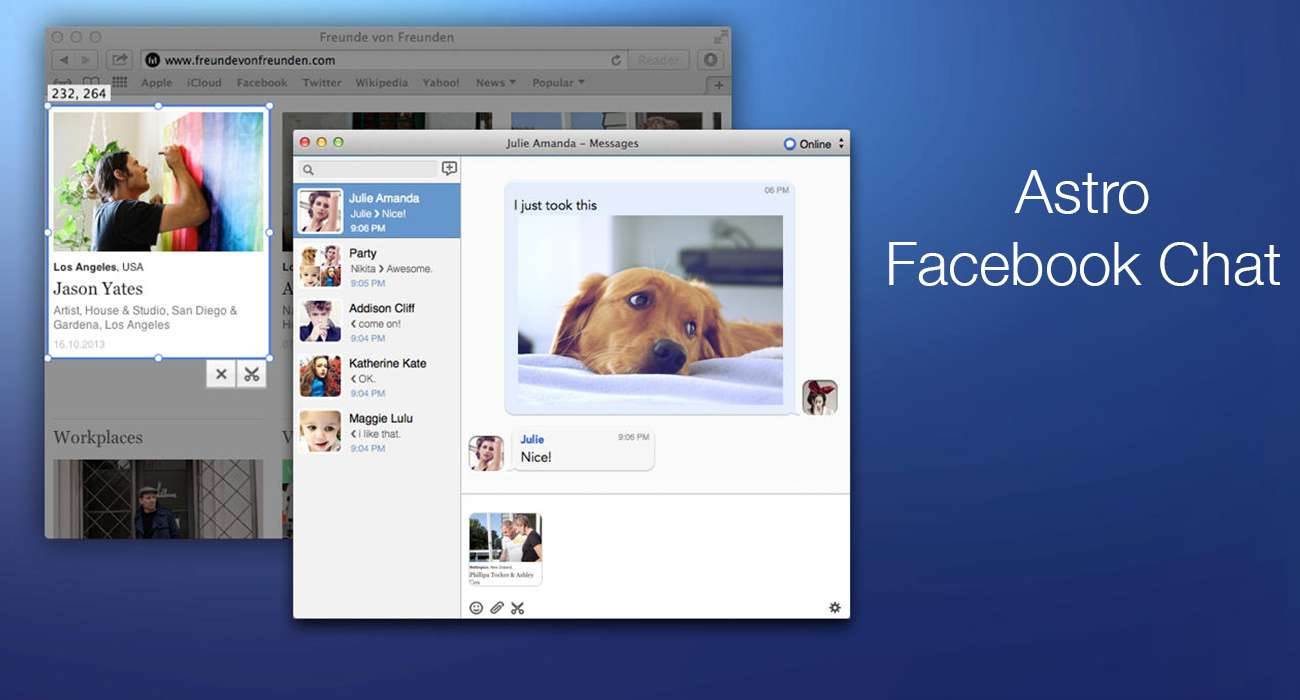
Task: Open the Addison Cliff conversation
Action: click(377, 321)
